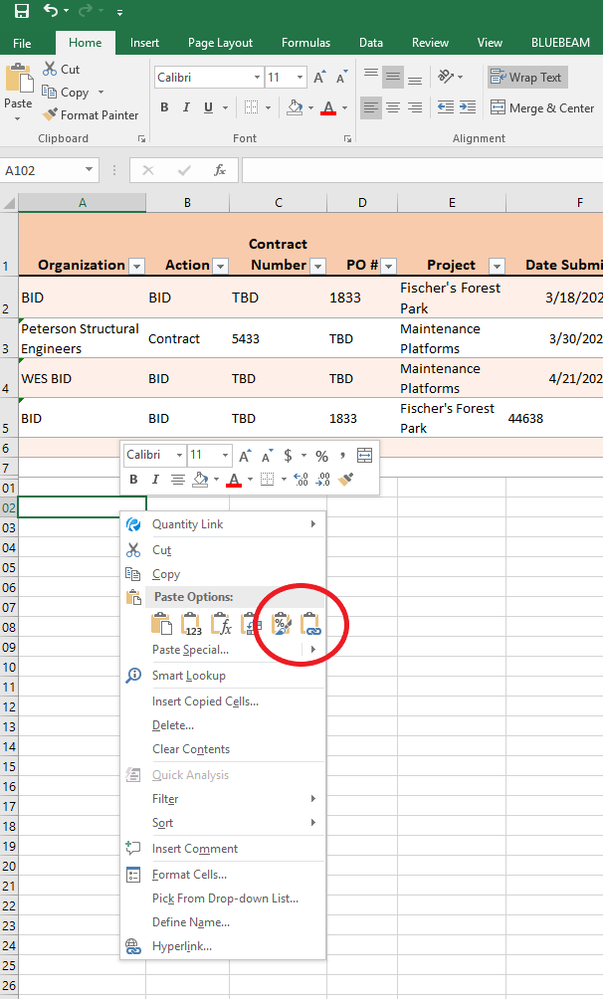Open the Font name dropdown in ribbon
Image resolution: width=603 pixels, height=999 pixels.
257,78
